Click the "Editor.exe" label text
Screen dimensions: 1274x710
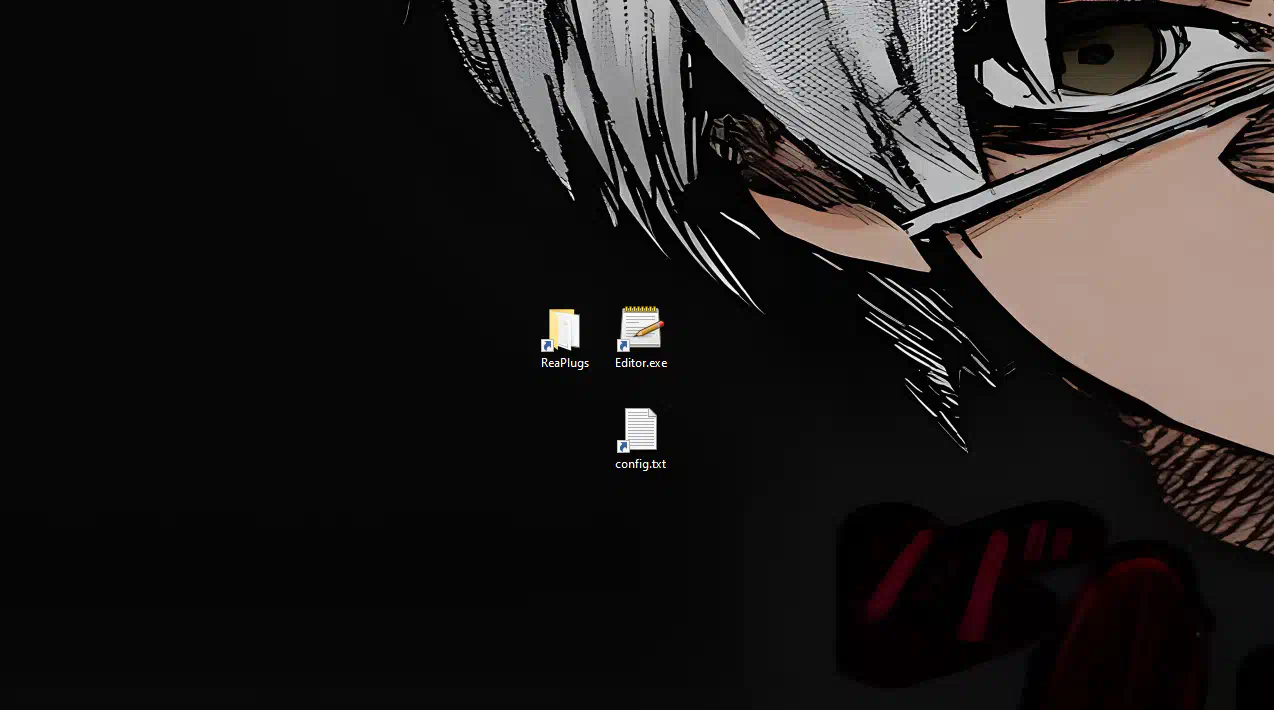point(641,363)
